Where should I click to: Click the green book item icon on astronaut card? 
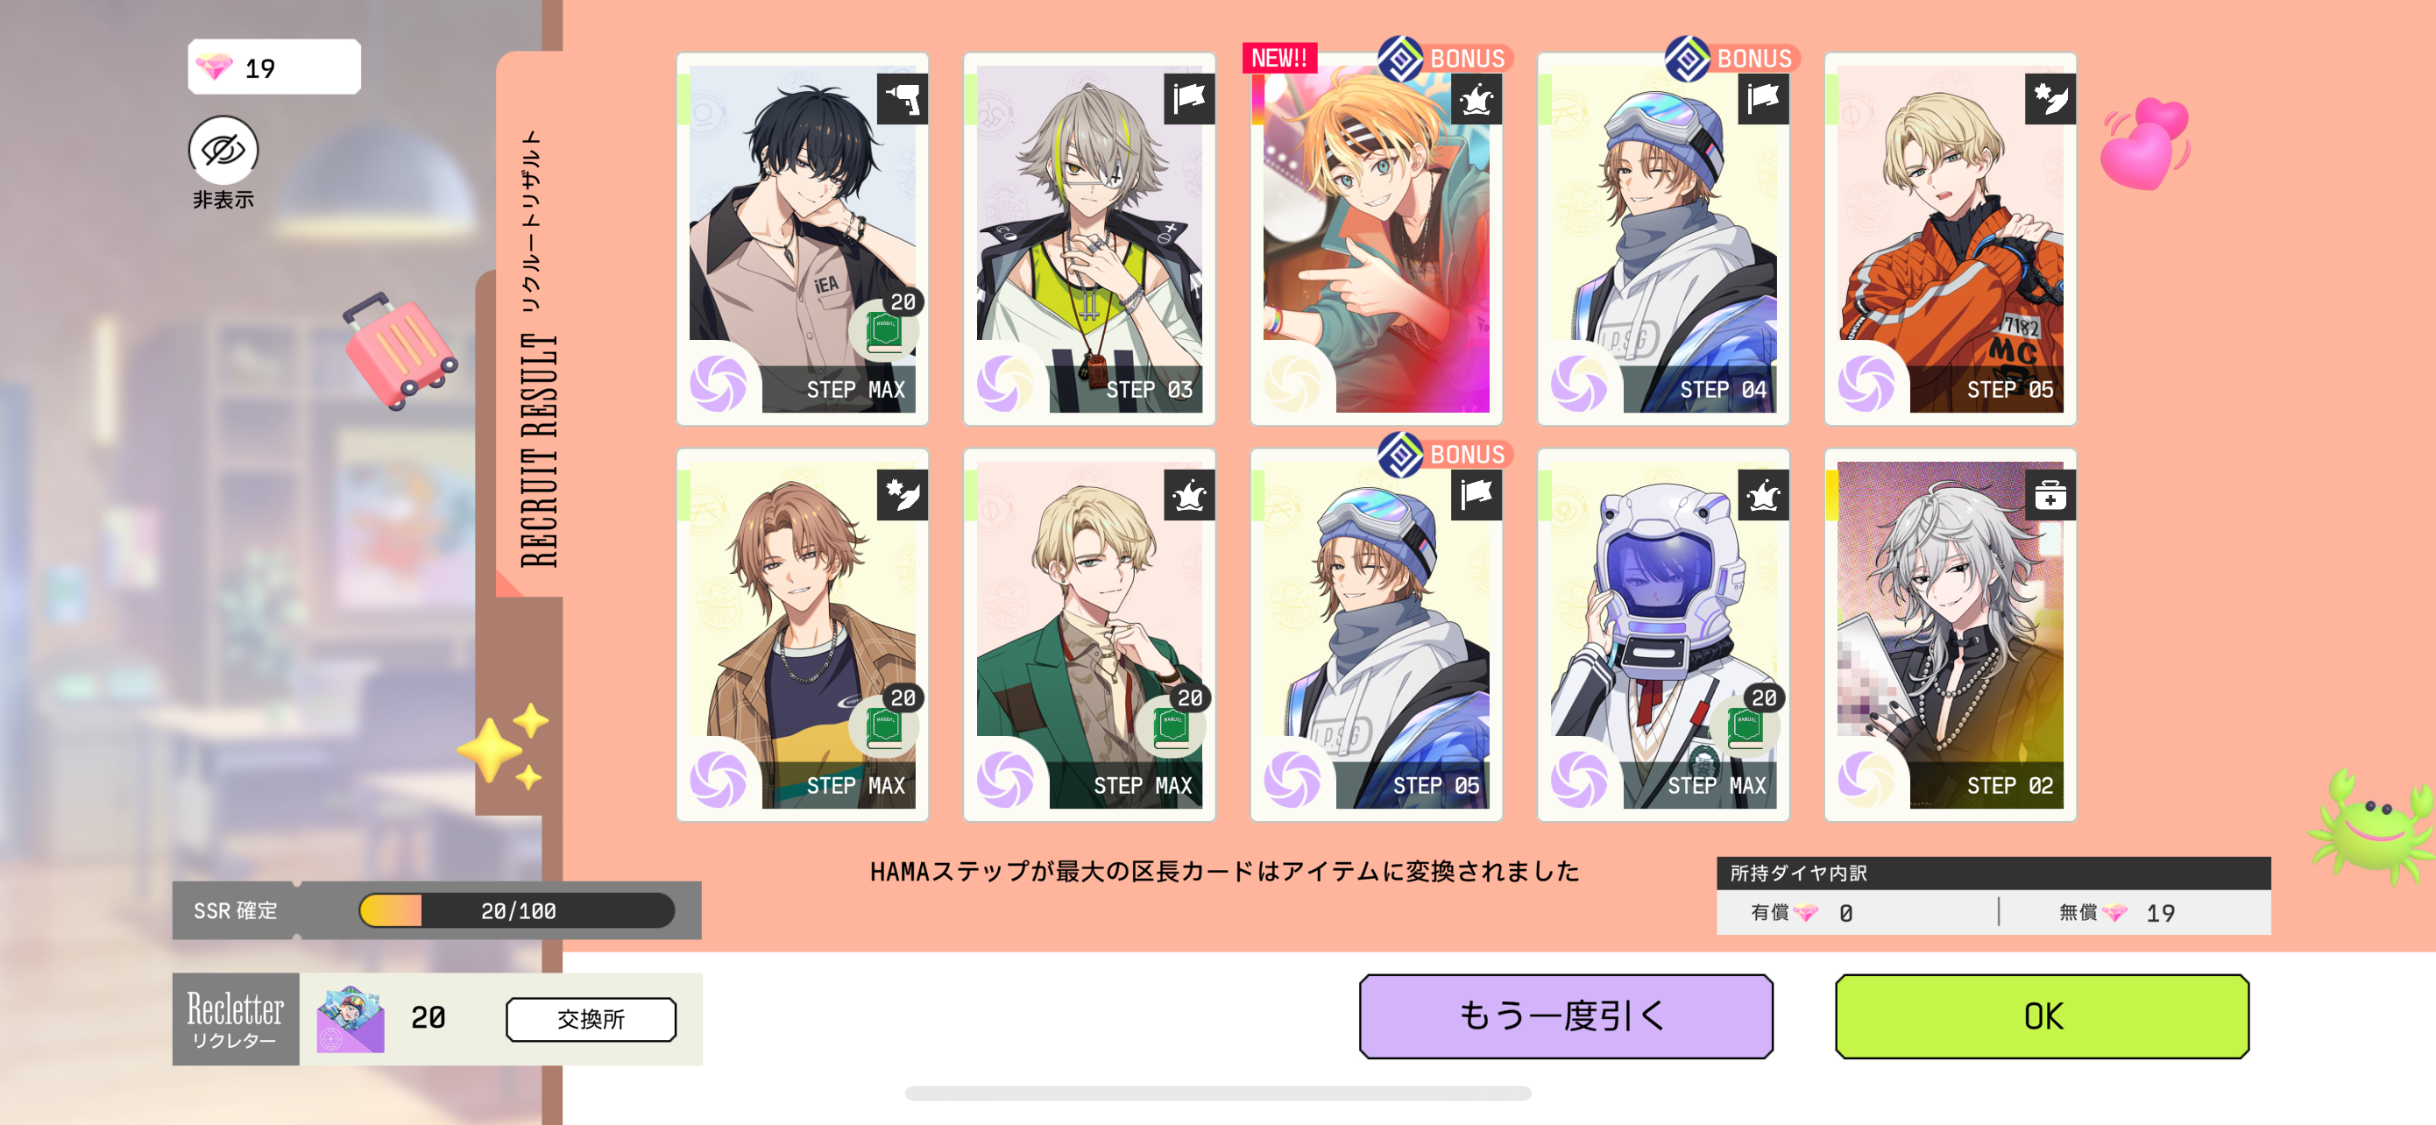(x=1747, y=725)
